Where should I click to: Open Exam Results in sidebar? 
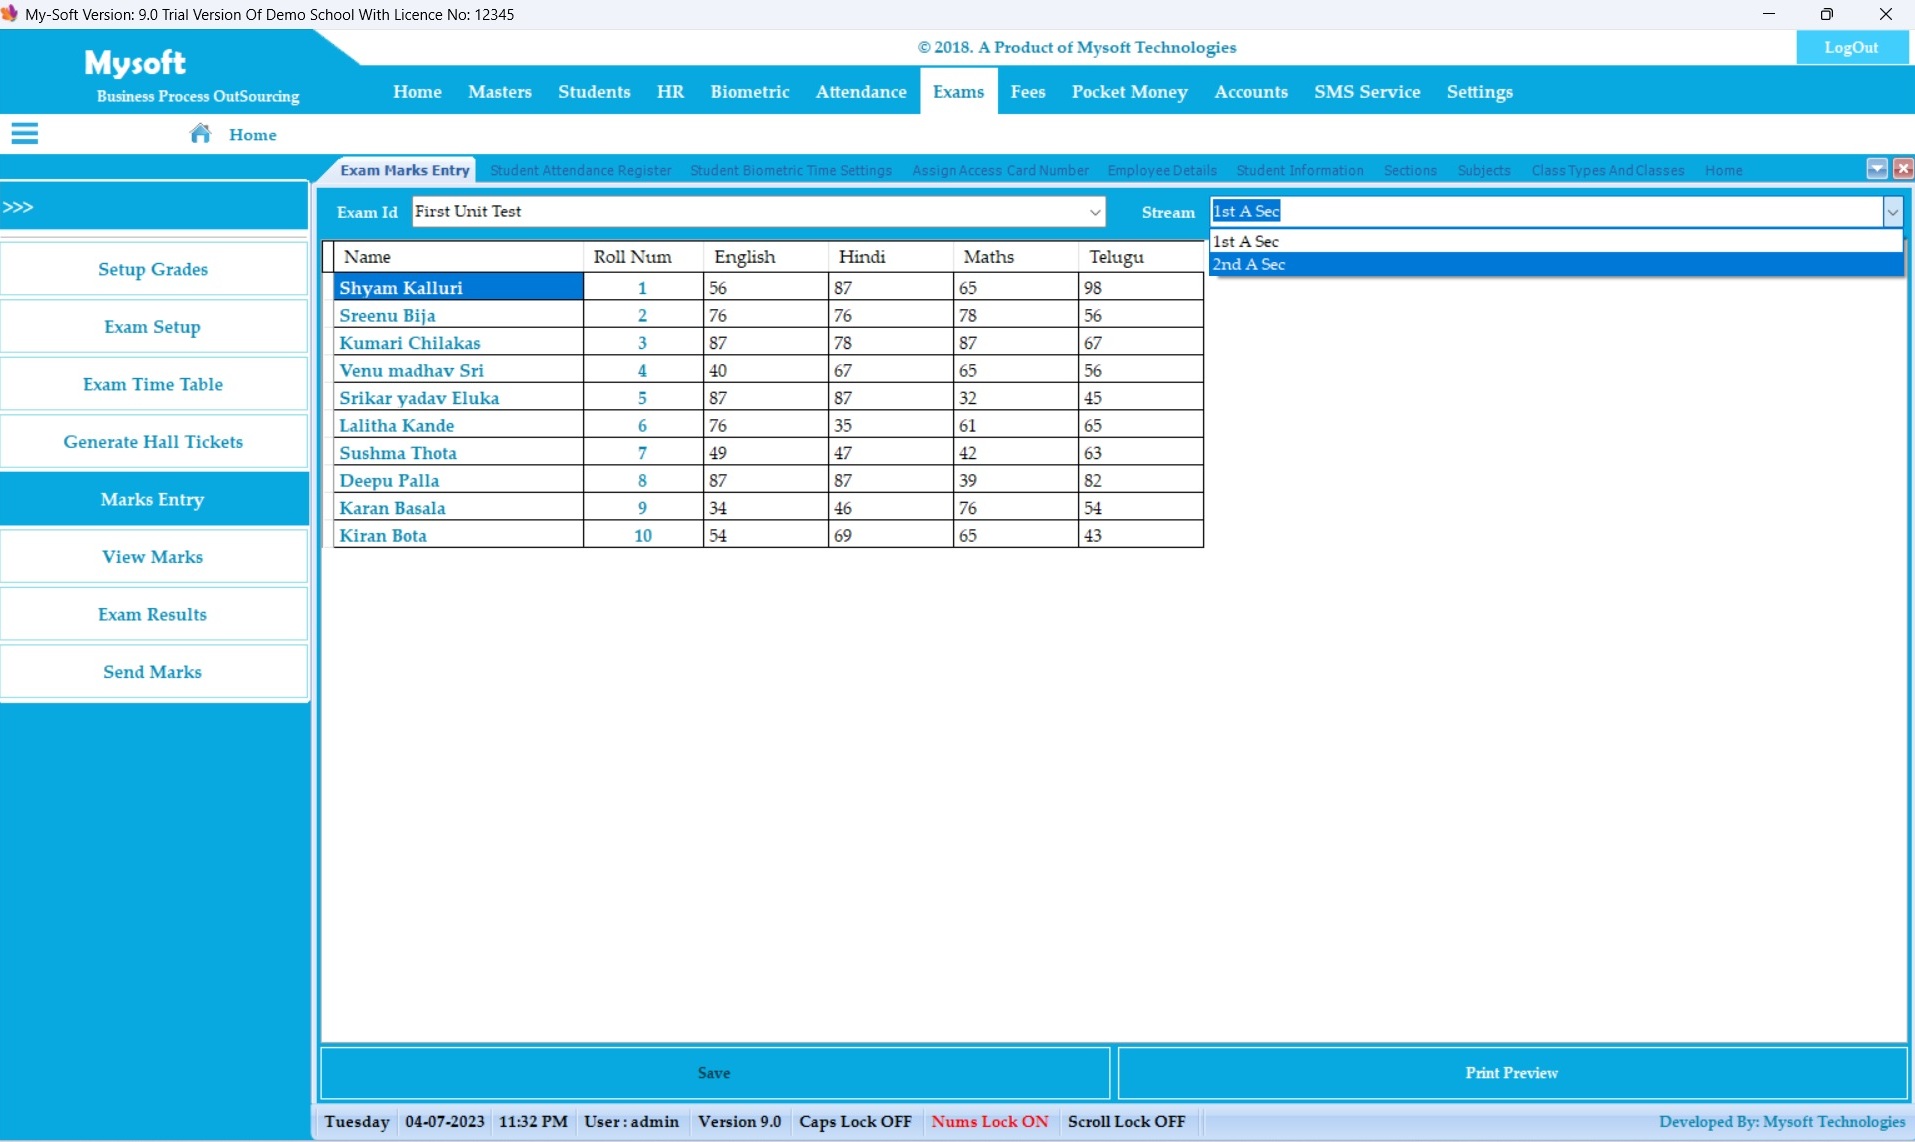pyautogui.click(x=153, y=615)
